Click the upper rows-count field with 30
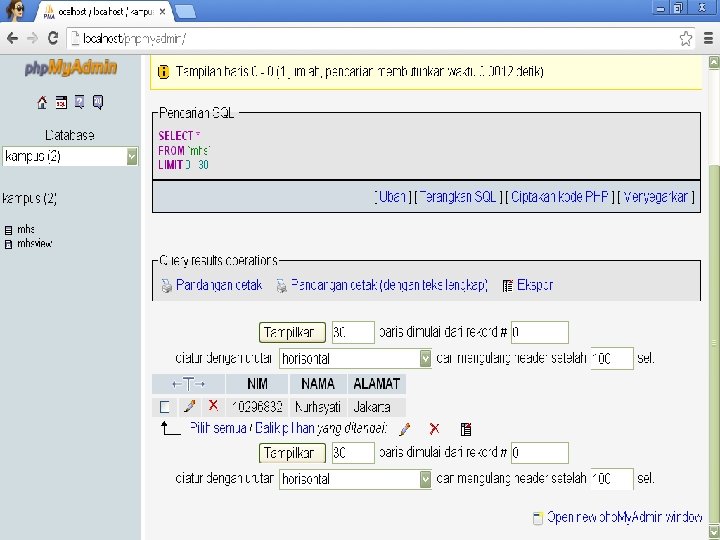The width and height of the screenshot is (720, 540). (x=353, y=332)
